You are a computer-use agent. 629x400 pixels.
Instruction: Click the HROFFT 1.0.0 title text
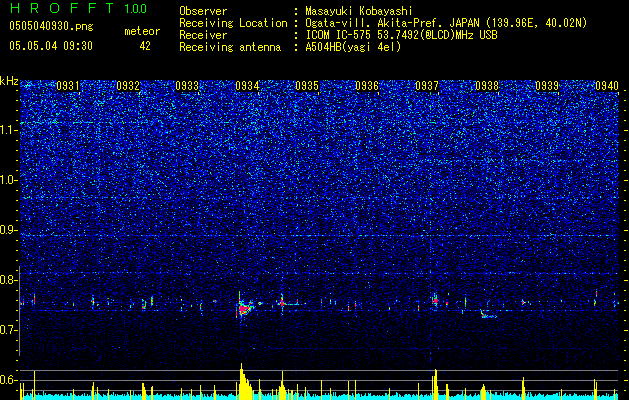pyautogui.click(x=78, y=8)
